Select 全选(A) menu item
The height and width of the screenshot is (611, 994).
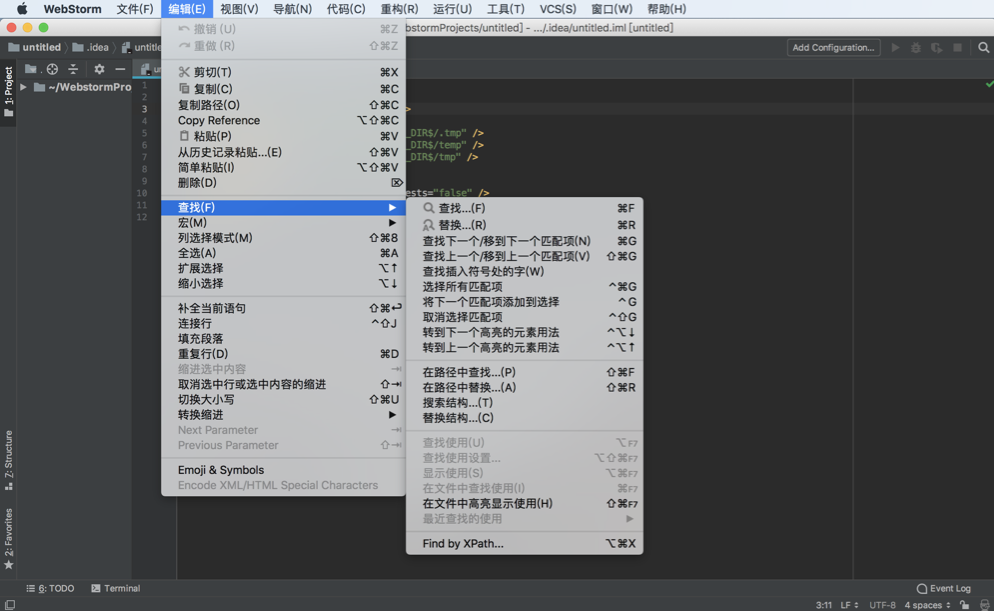click(x=283, y=253)
